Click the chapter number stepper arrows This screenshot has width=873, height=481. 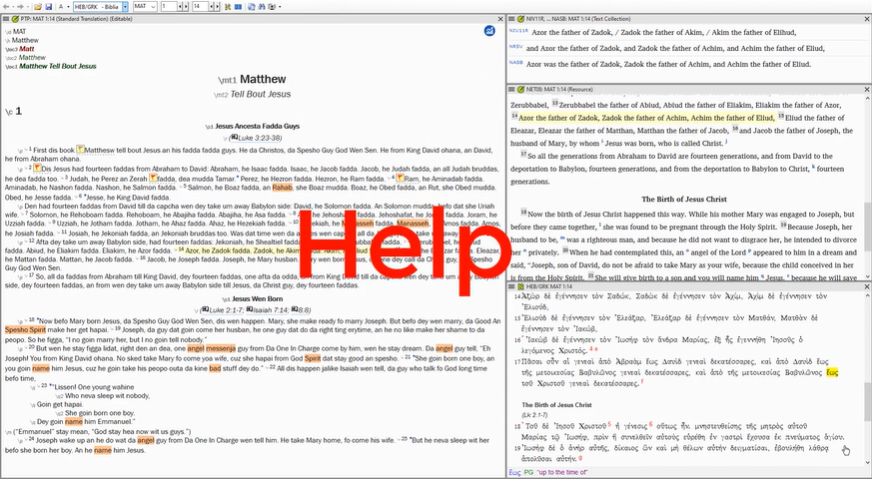[183, 6]
